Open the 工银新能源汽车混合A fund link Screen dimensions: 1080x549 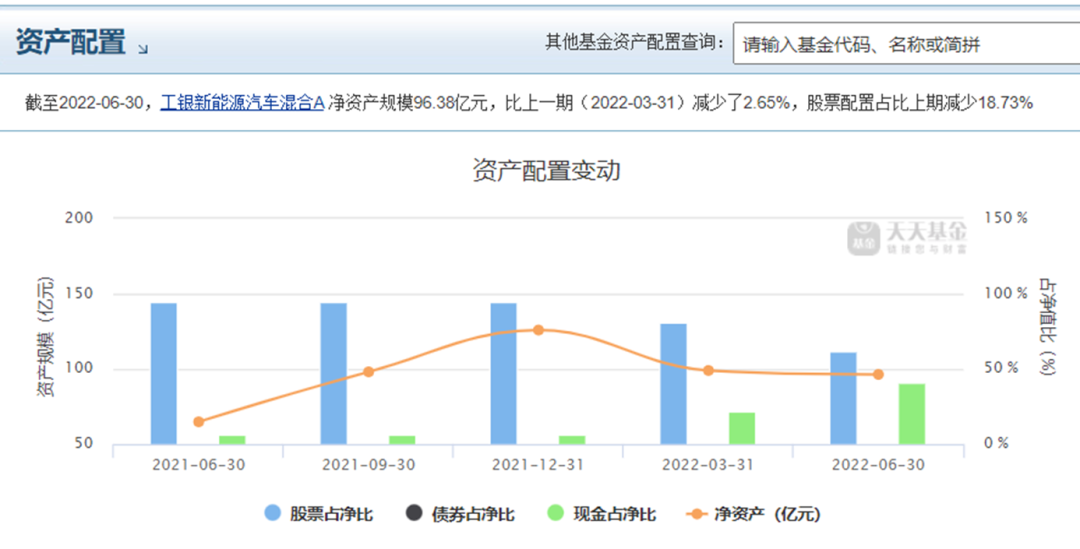[242, 104]
